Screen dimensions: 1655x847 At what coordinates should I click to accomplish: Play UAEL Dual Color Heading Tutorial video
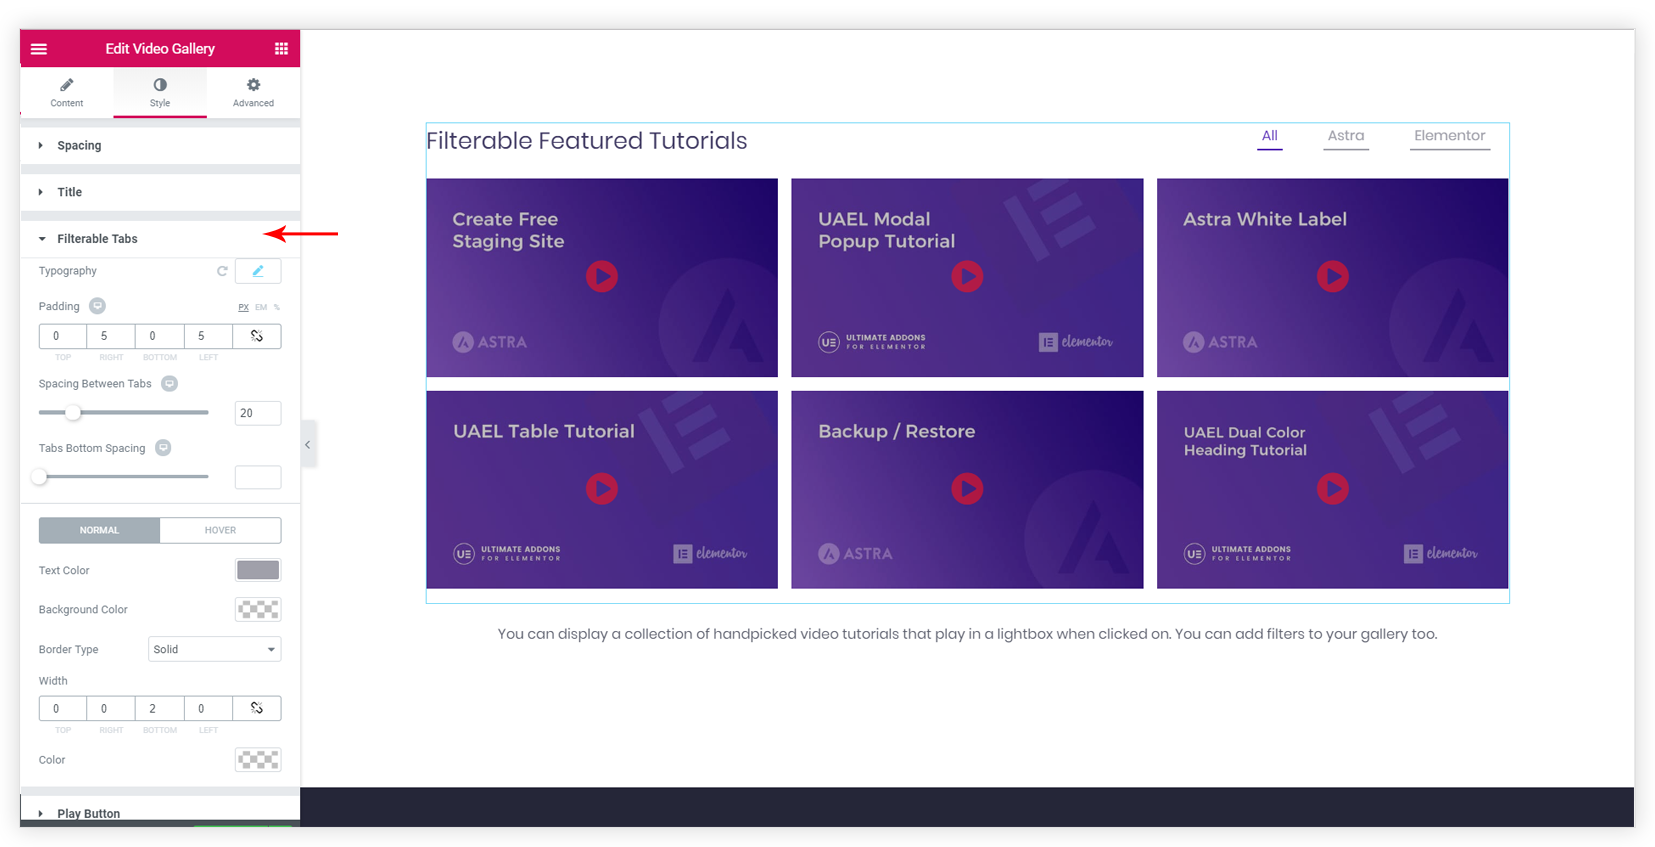(x=1333, y=488)
